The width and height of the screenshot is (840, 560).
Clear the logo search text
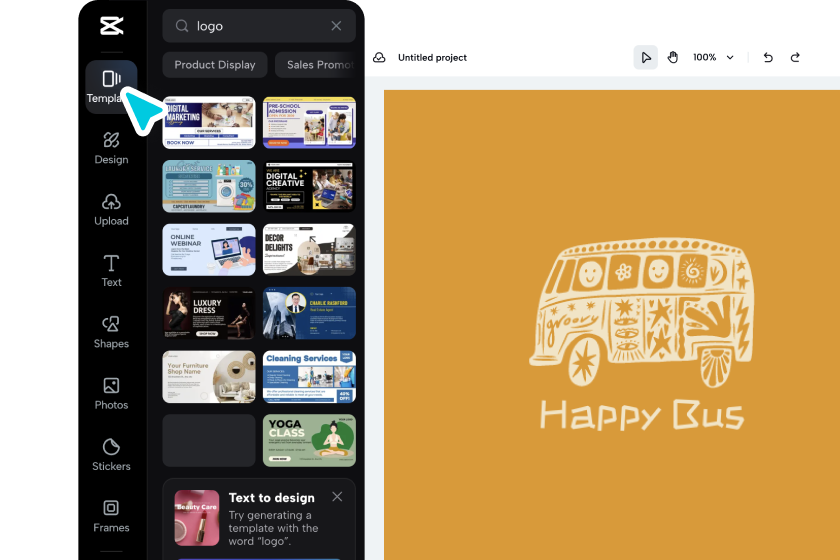pyautogui.click(x=337, y=26)
